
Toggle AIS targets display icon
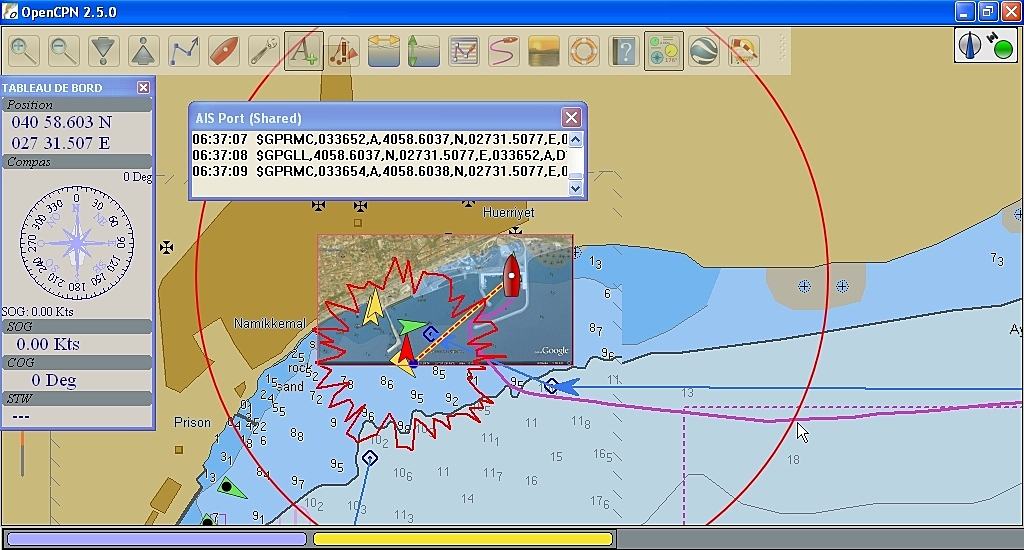coord(344,51)
